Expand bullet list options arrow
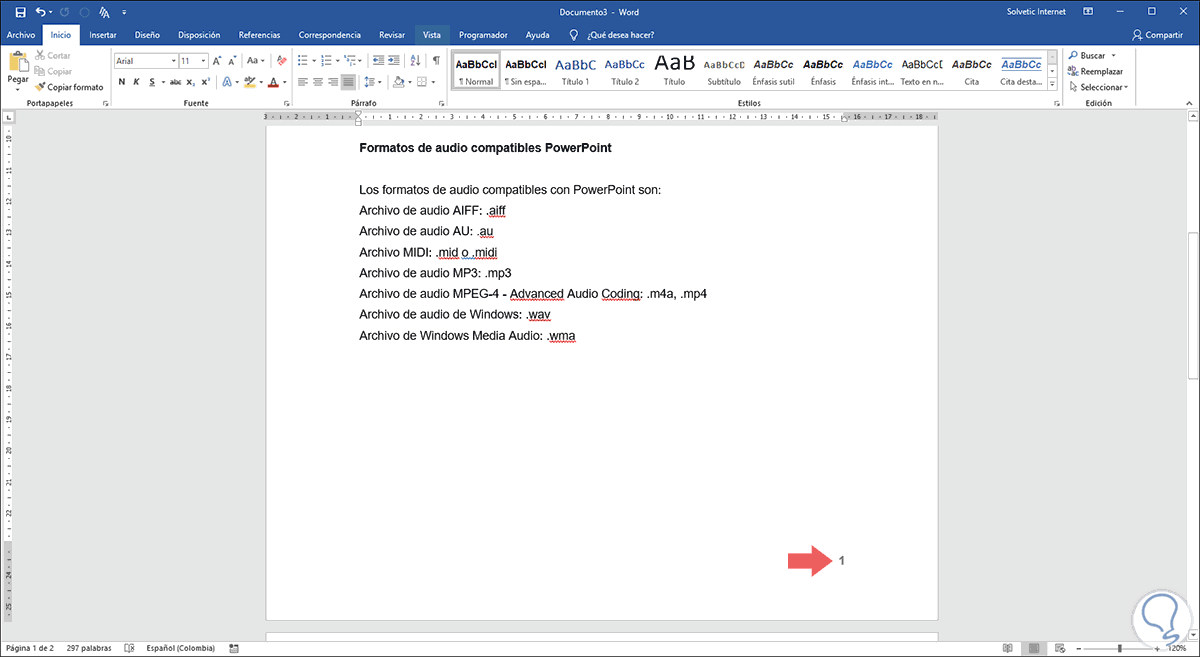The width and height of the screenshot is (1200, 657). coord(313,60)
